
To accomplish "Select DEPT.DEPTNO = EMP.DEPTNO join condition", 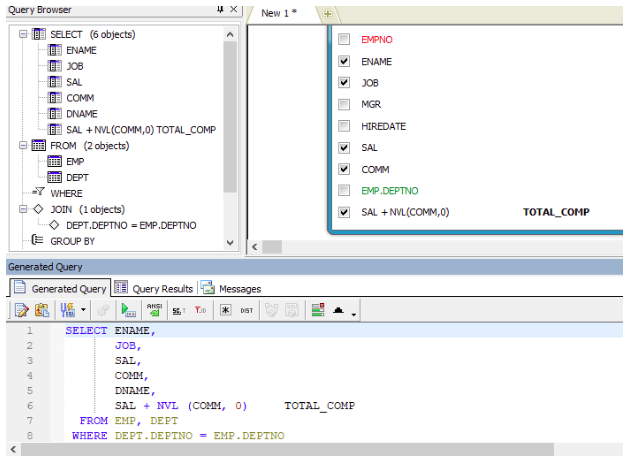I will [131, 226].
